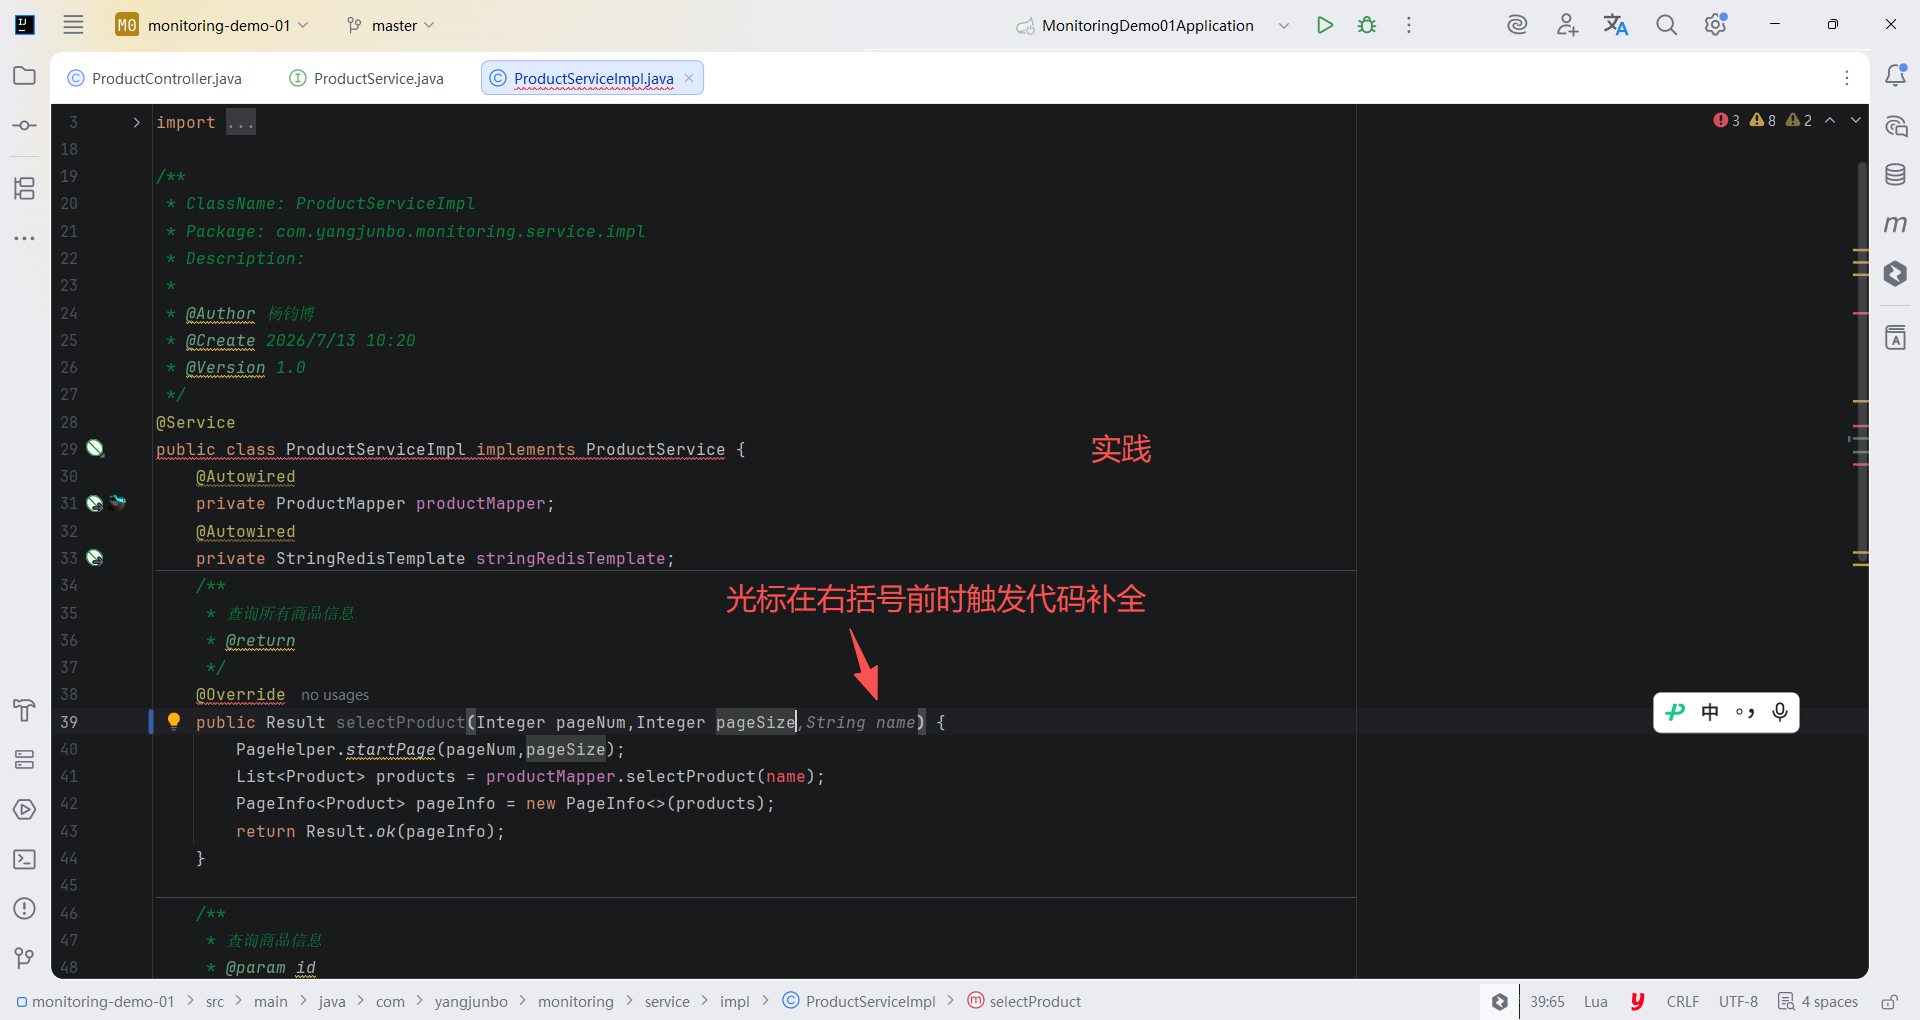The image size is (1920, 1020).
Task: Toggle Chinese input mode in IME bar
Action: pyautogui.click(x=1710, y=712)
